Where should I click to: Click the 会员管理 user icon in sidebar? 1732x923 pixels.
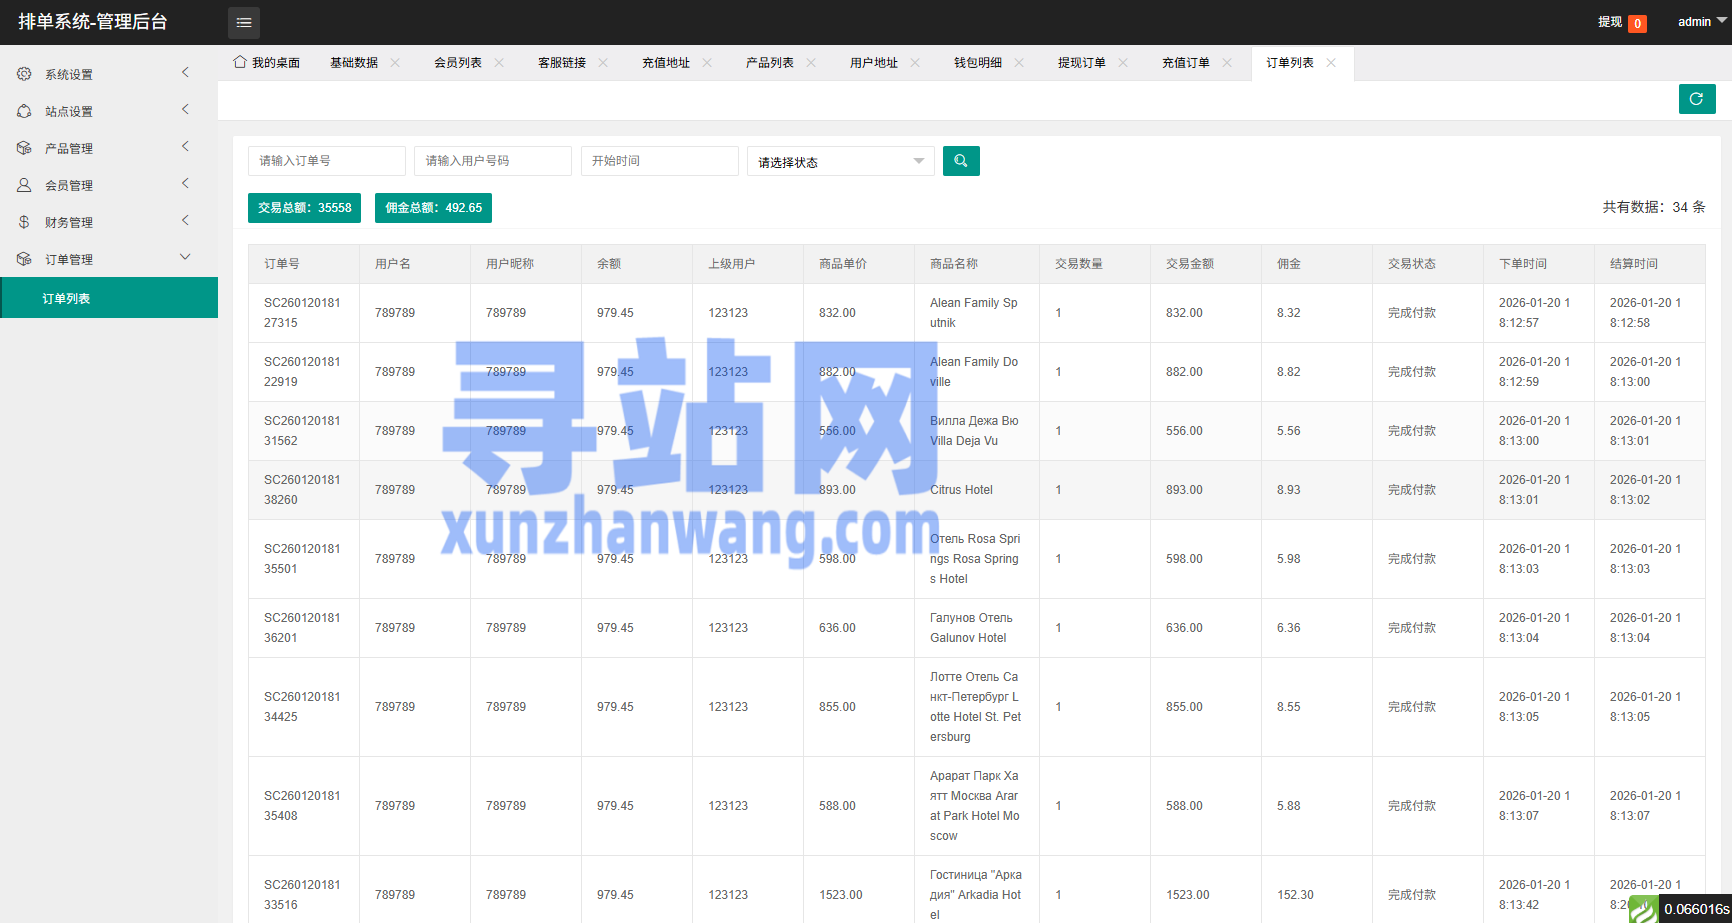click(x=24, y=185)
